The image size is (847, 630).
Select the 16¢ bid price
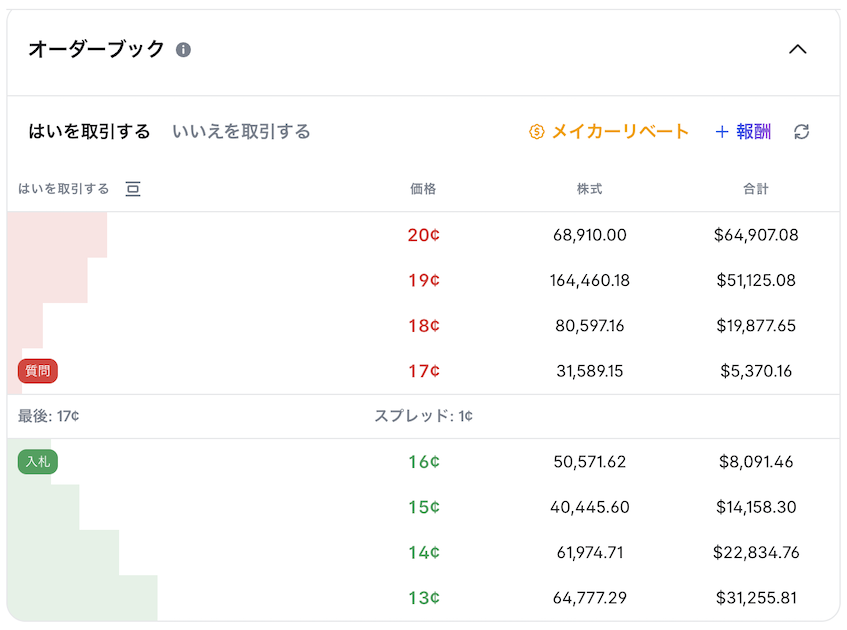424,462
